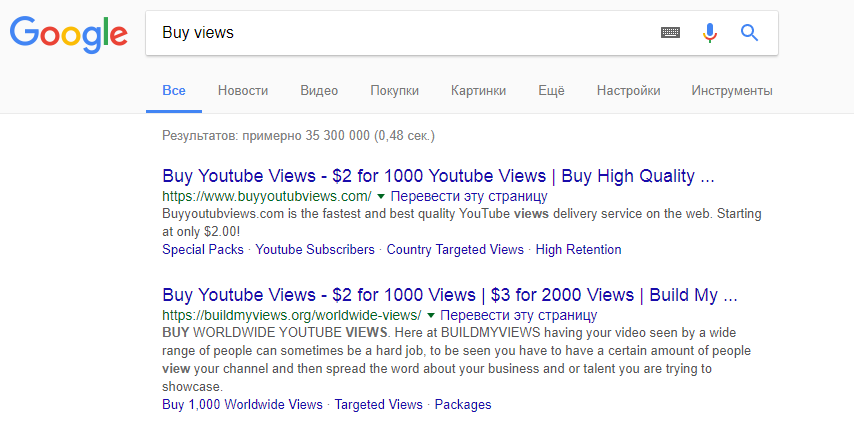This screenshot has height=421, width=854.
Task: Expand the "Ещё" menu
Action: coord(551,90)
